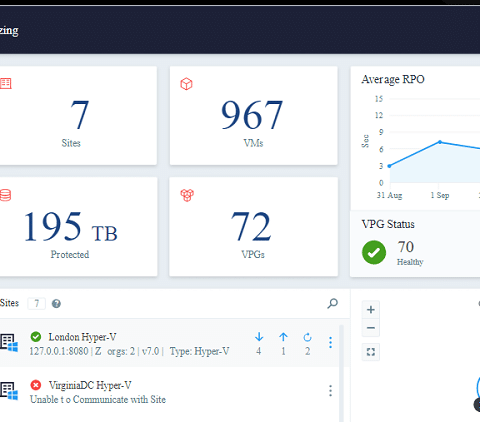Click London Hyper-V incoming count 4
The height and width of the screenshot is (422, 480).
point(259,351)
